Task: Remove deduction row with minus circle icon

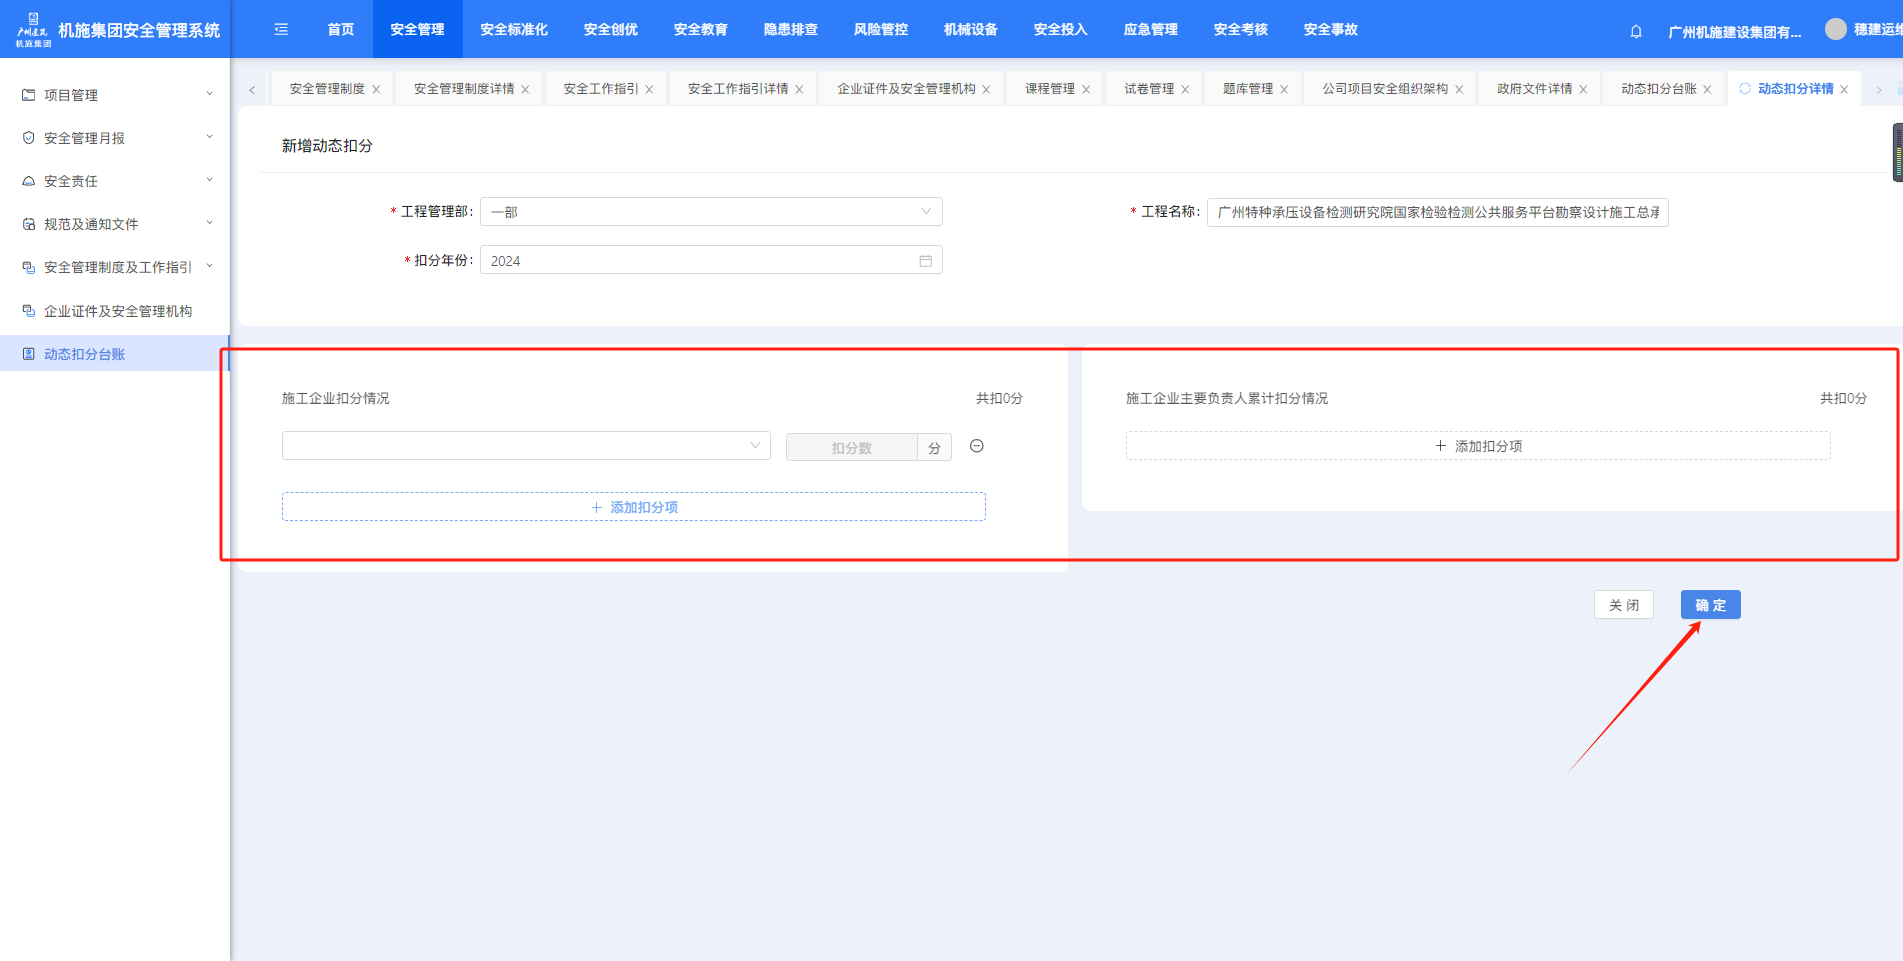Action: (x=977, y=446)
